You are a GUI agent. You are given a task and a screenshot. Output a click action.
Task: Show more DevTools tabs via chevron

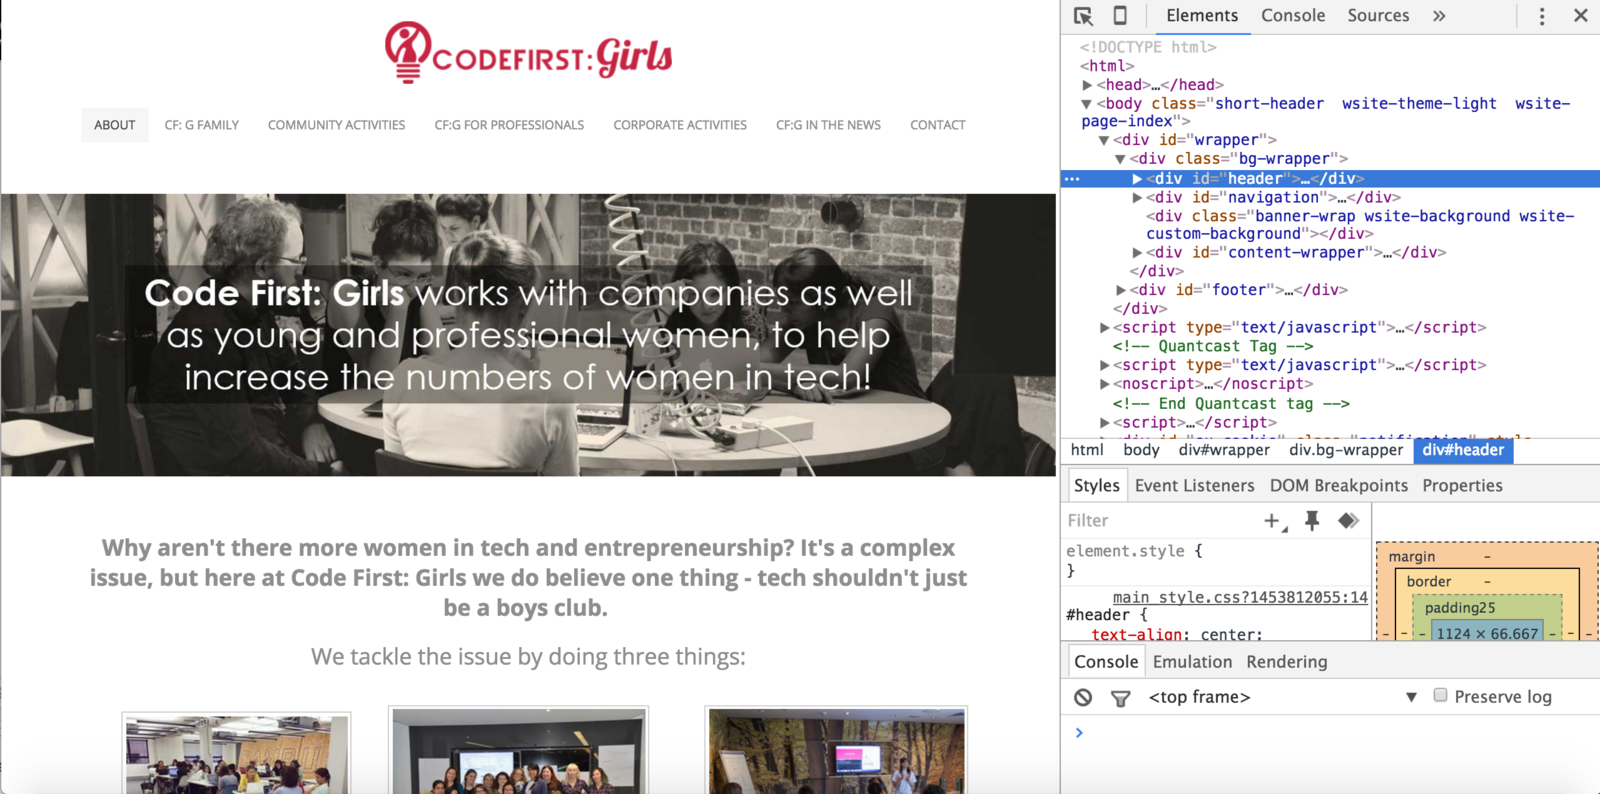click(x=1439, y=16)
